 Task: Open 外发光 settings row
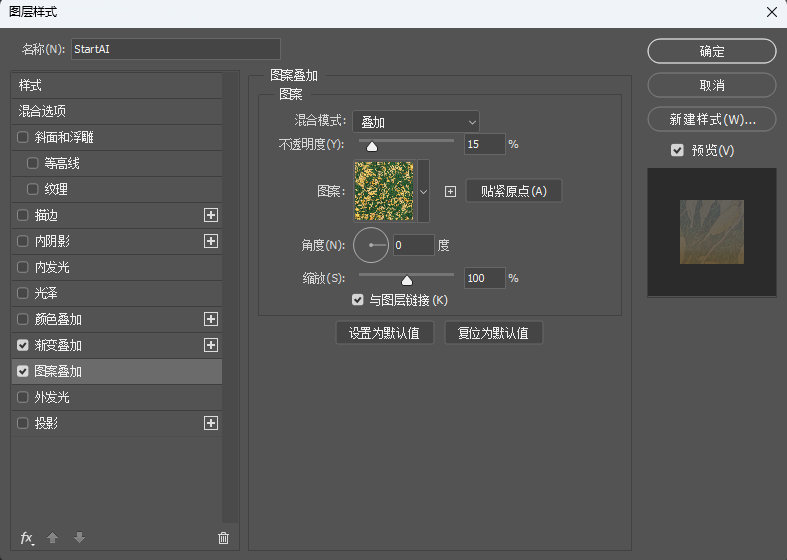(x=116, y=397)
